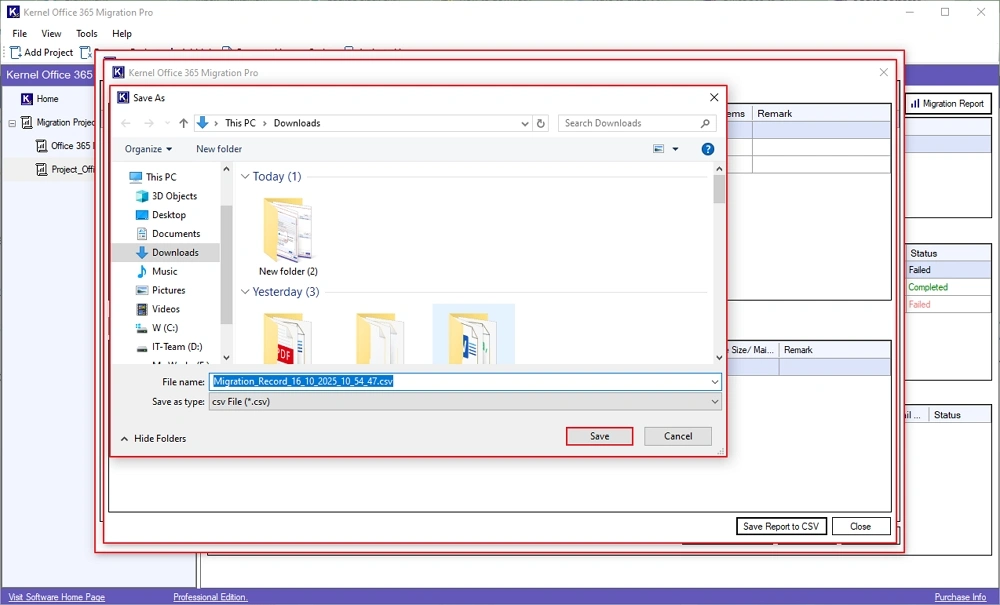Viewport: 1000px width, 605px height.
Task: Open the Organize dropdown menu
Action: pos(148,149)
